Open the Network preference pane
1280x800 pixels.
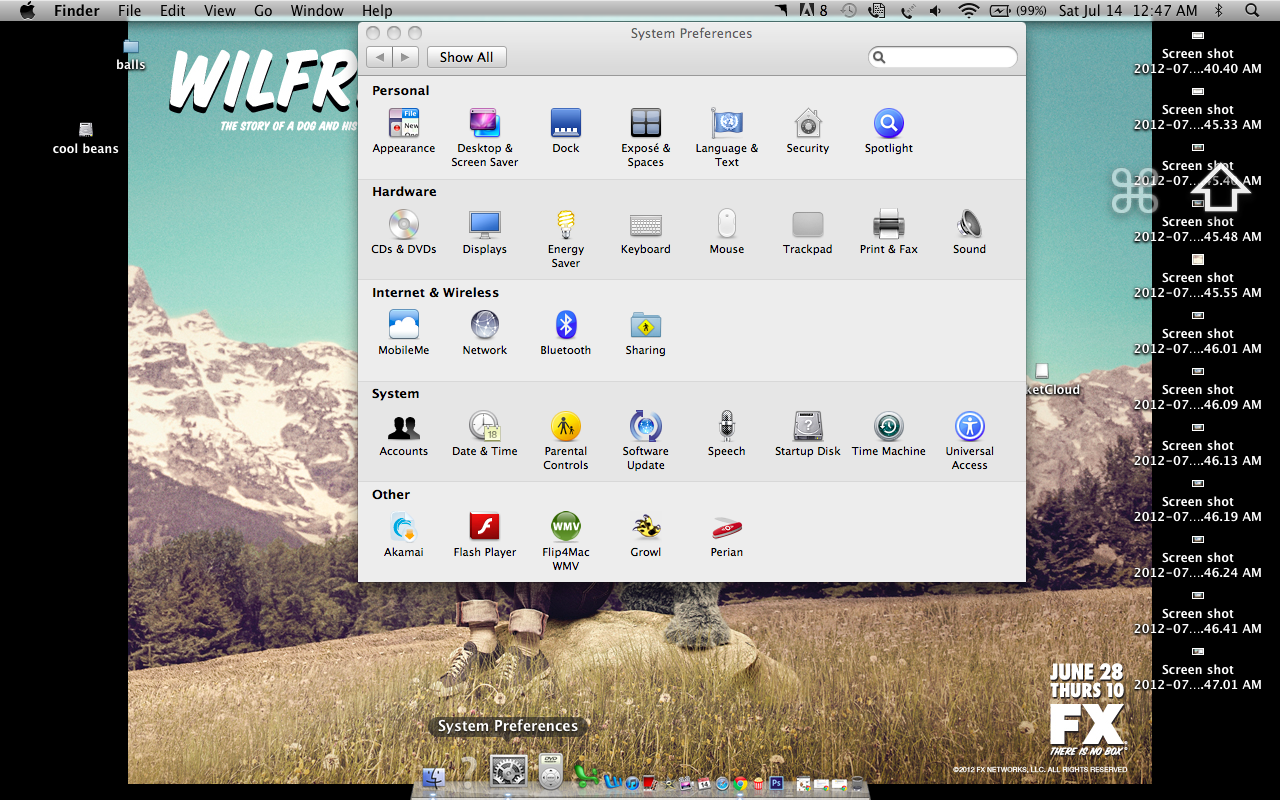pyautogui.click(x=485, y=333)
